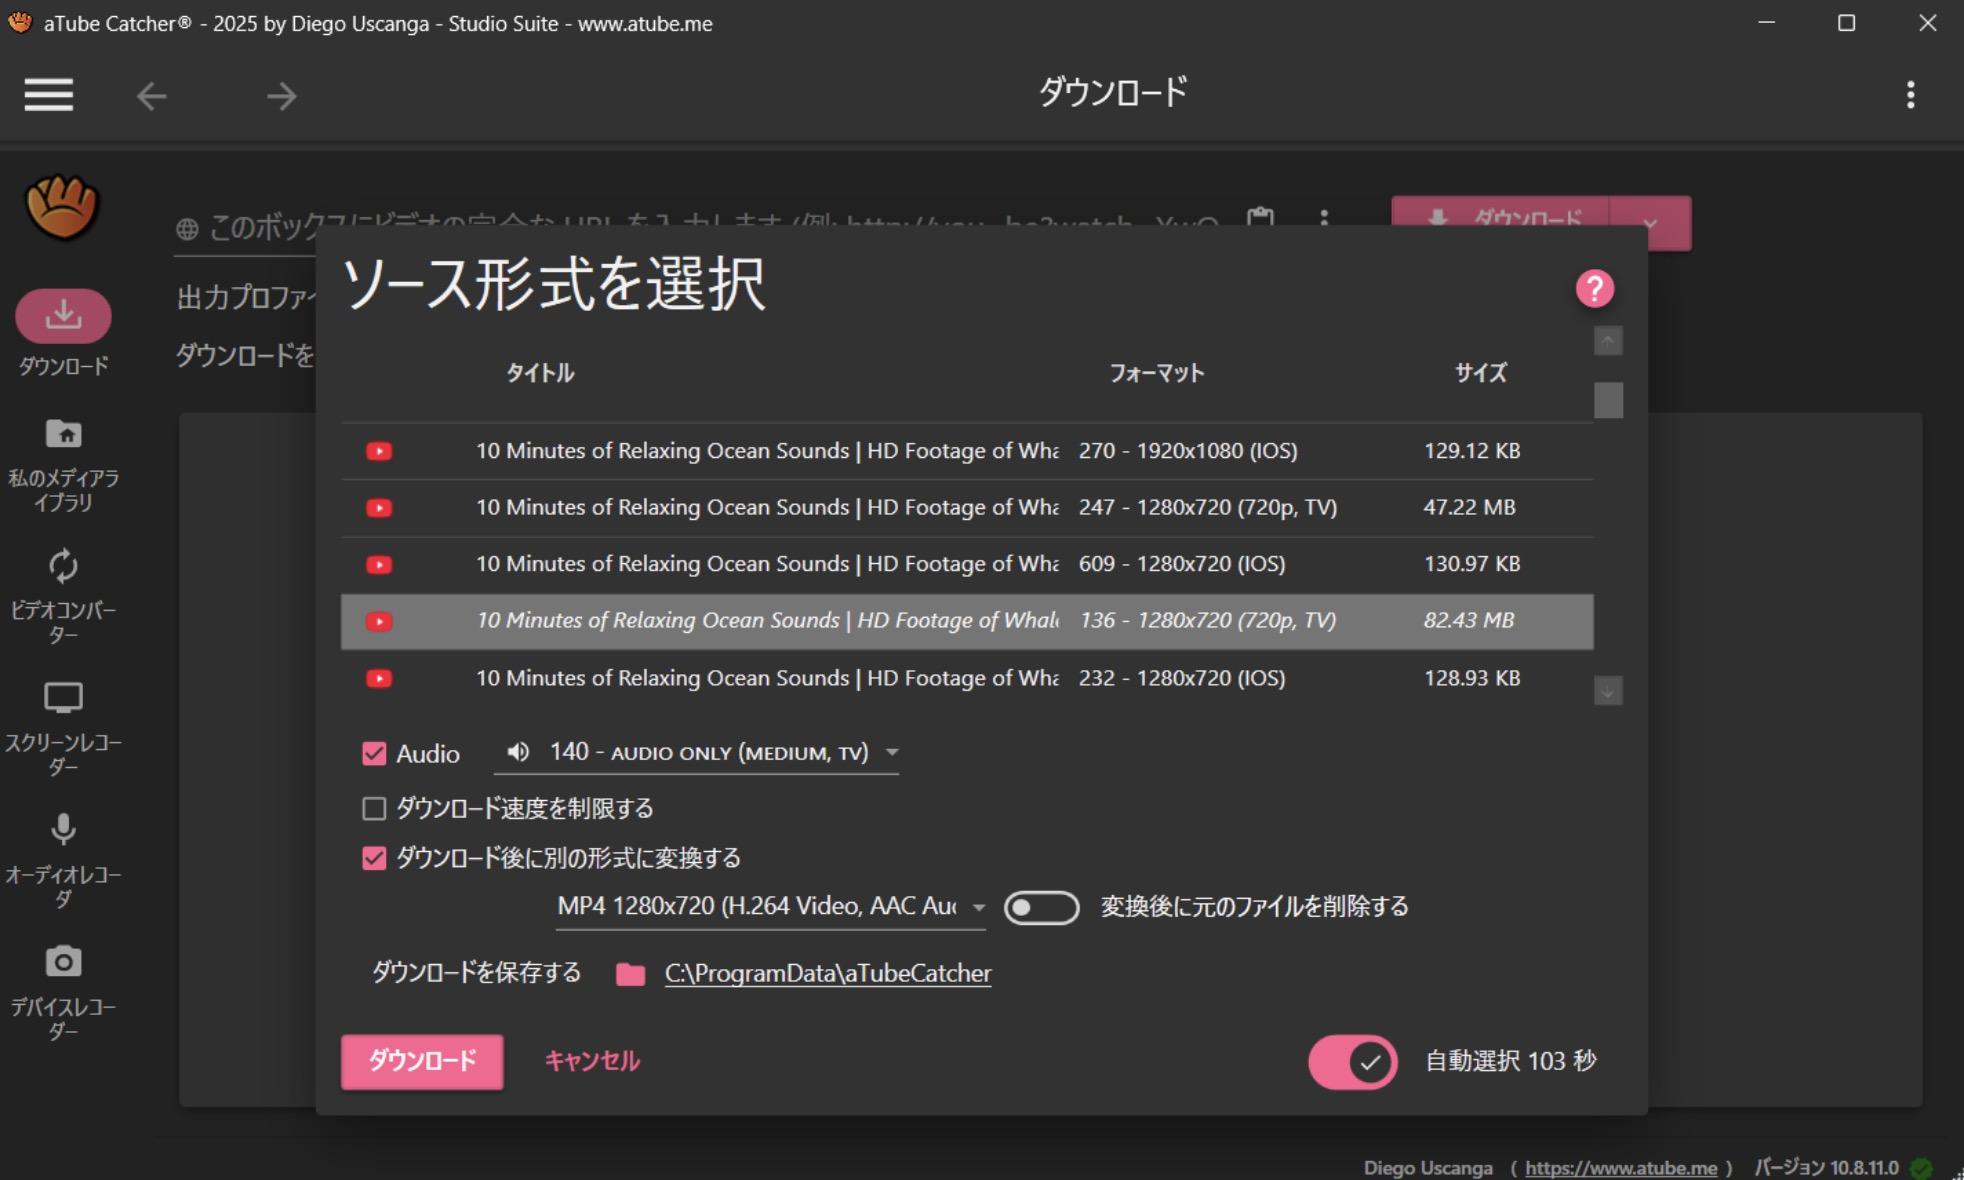Screen dimensions: 1964x1180
Task: Click YouTube icon on the 270 - 1920x1080 row
Action: click(379, 451)
